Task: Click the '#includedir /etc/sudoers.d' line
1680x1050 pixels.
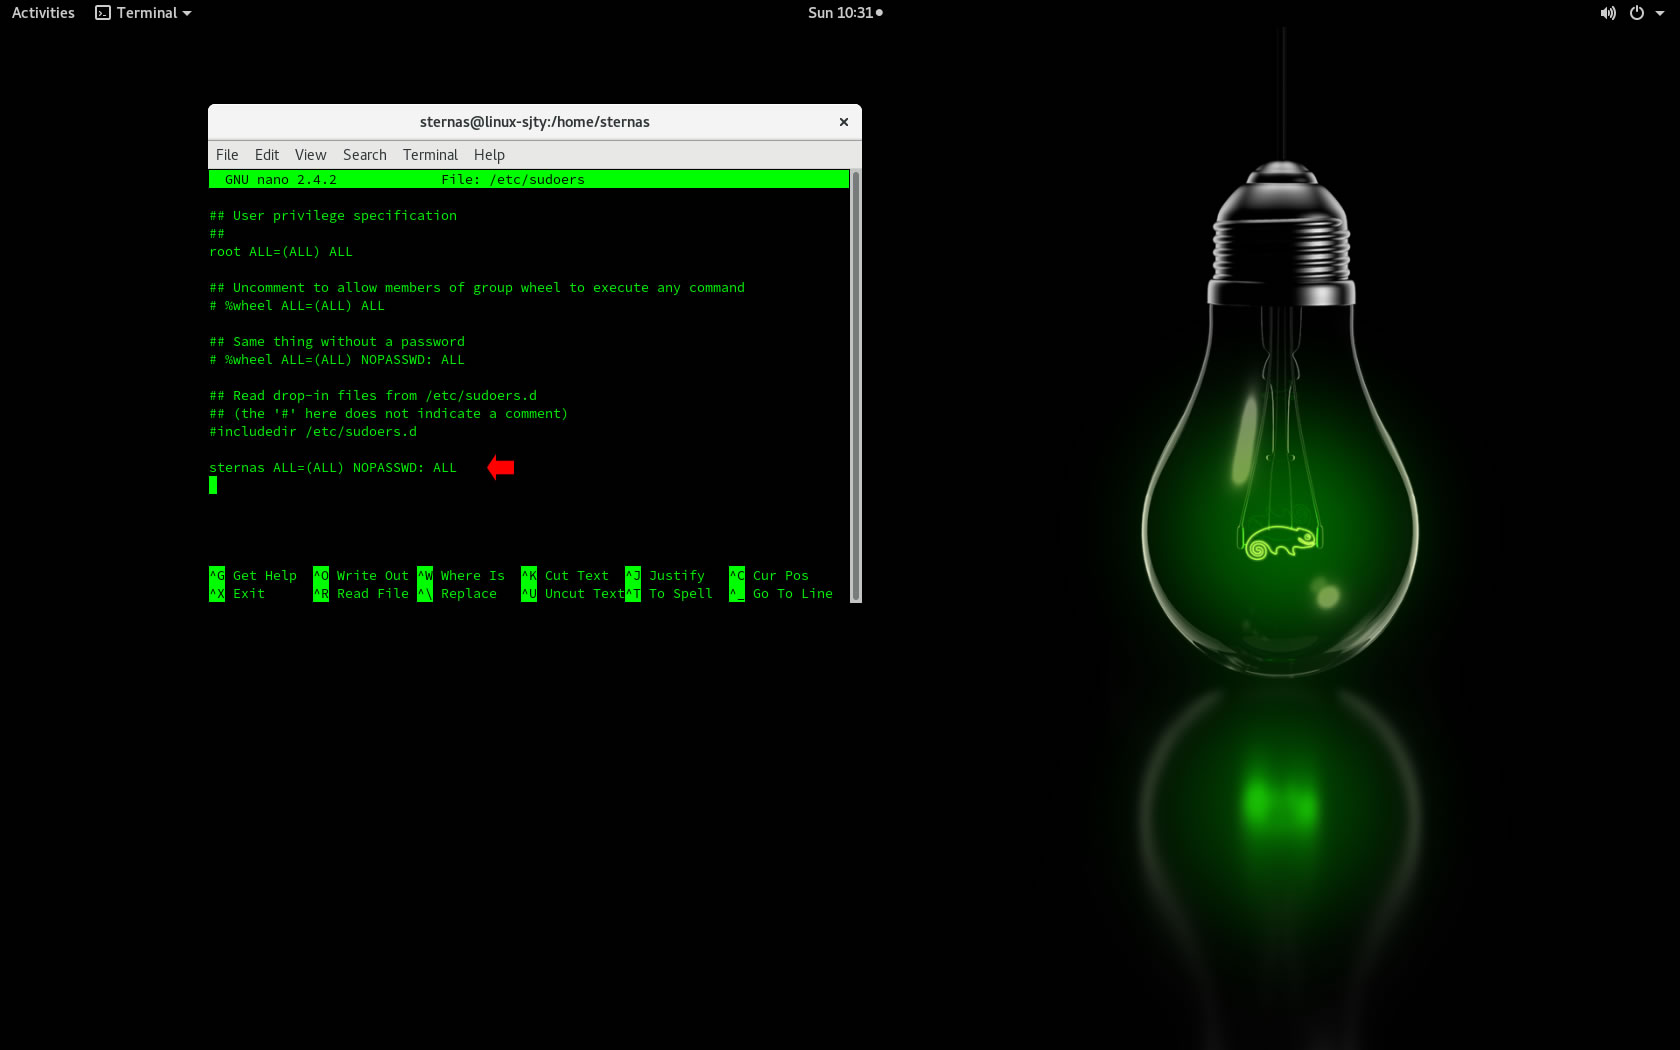Action: [x=313, y=432]
